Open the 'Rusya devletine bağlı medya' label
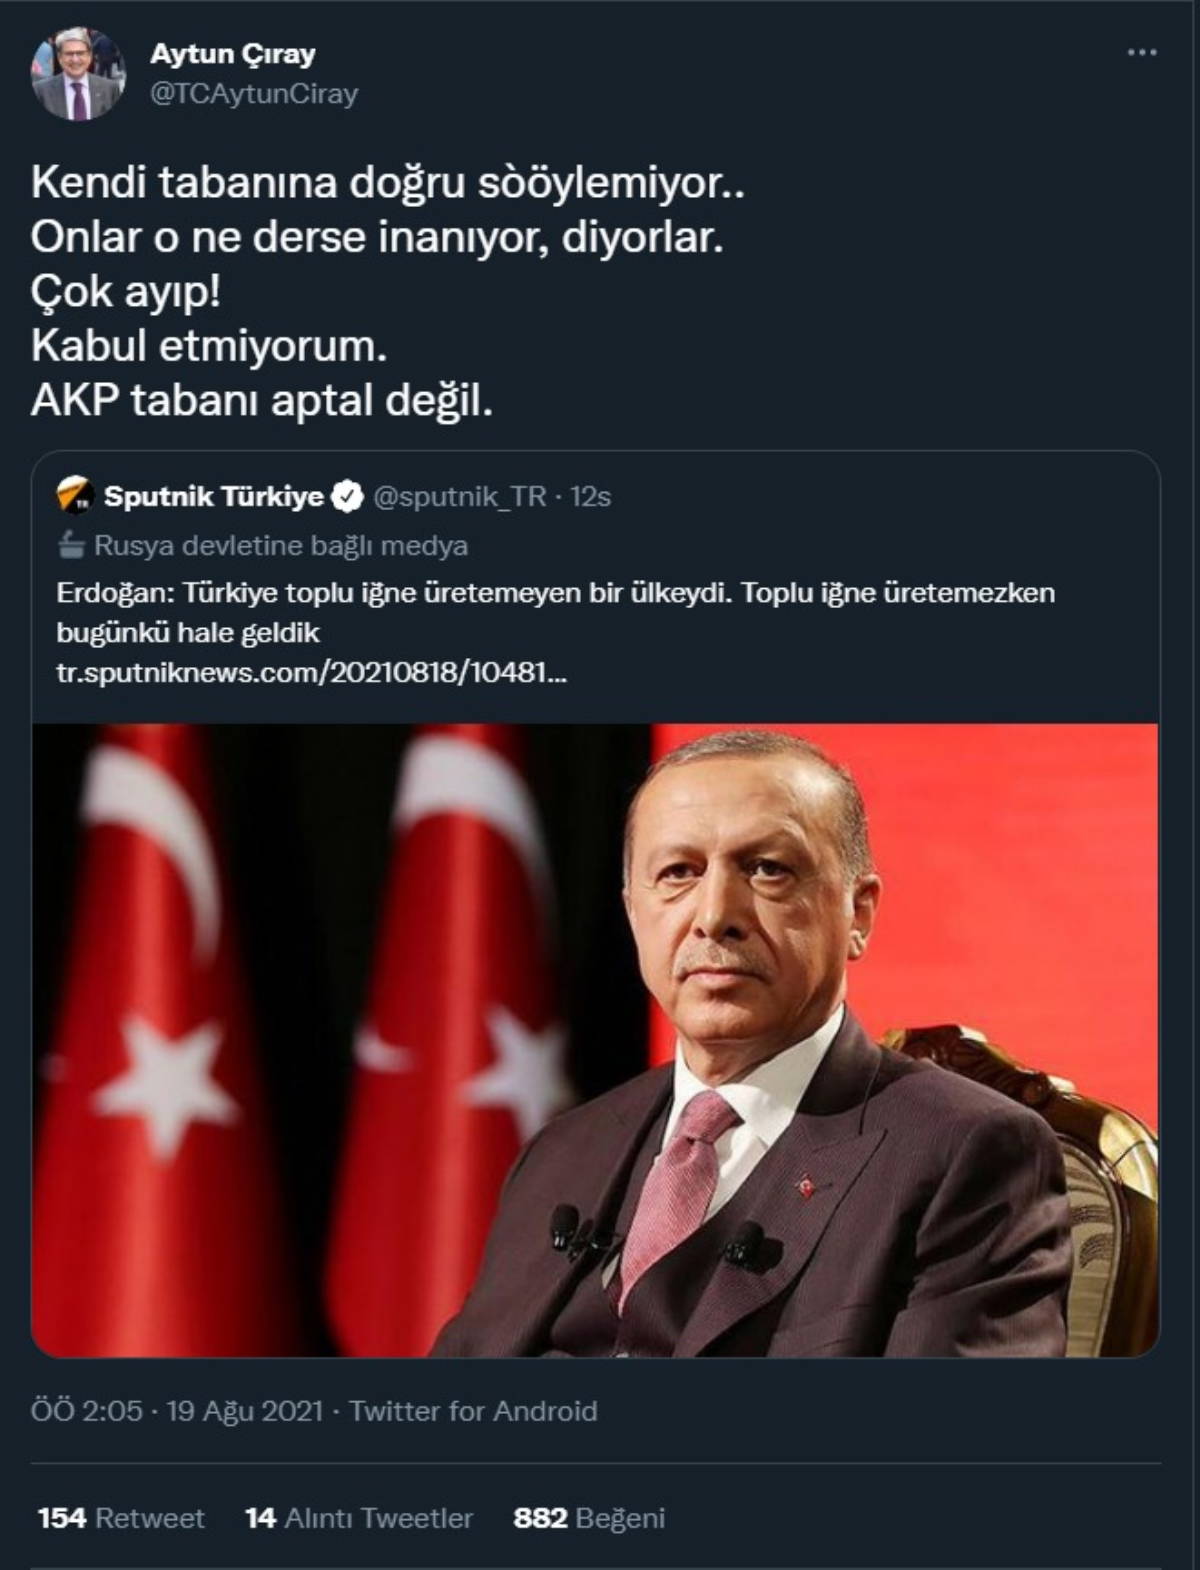The width and height of the screenshot is (1200, 1570). tap(280, 545)
